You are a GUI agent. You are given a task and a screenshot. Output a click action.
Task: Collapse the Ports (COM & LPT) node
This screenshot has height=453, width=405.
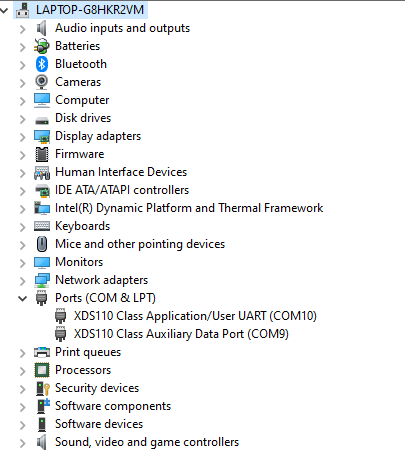(x=22, y=298)
